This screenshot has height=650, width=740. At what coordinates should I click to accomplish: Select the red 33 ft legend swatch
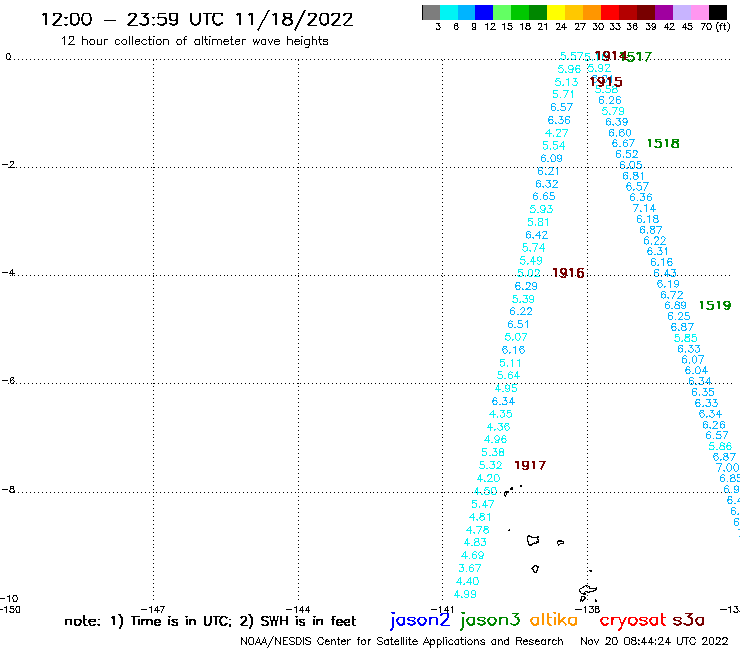pyautogui.click(x=610, y=12)
